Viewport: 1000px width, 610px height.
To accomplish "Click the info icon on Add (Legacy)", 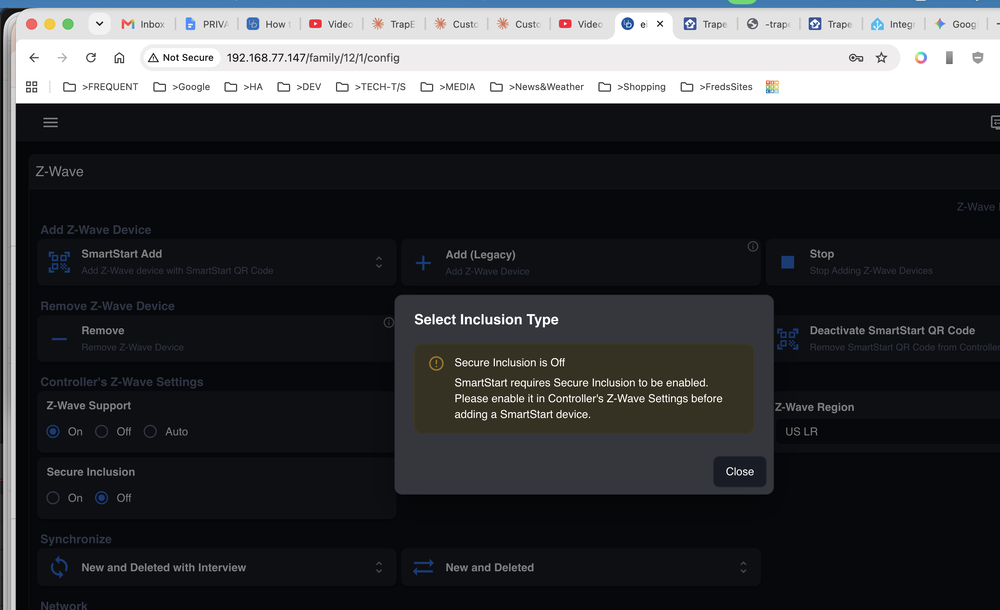I will 753,246.
